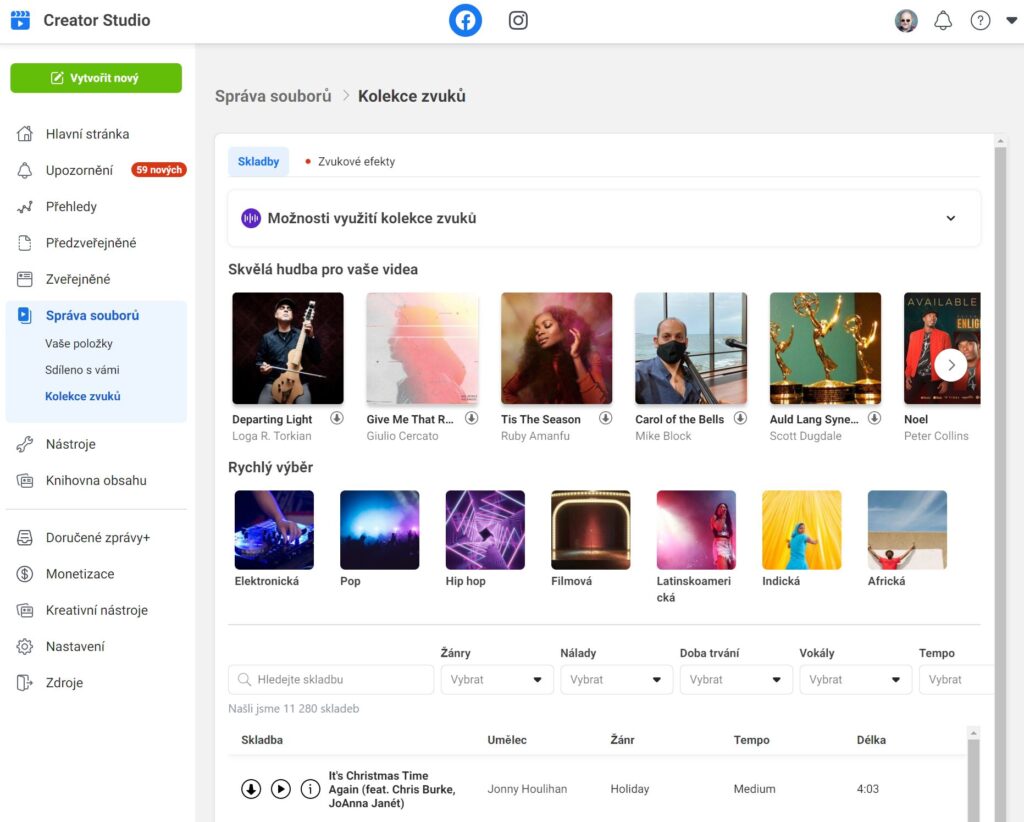This screenshot has height=822, width=1024.
Task: Select the Pop genre tile
Action: click(379, 530)
